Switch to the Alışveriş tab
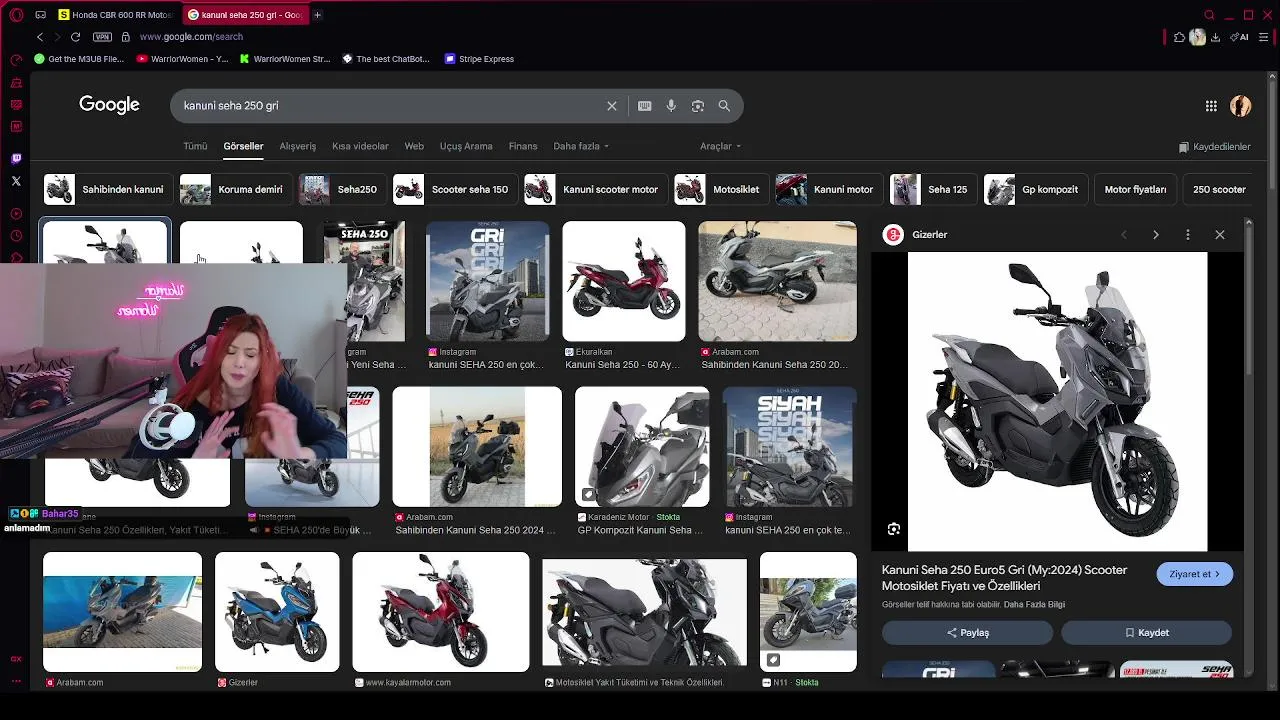 [297, 146]
